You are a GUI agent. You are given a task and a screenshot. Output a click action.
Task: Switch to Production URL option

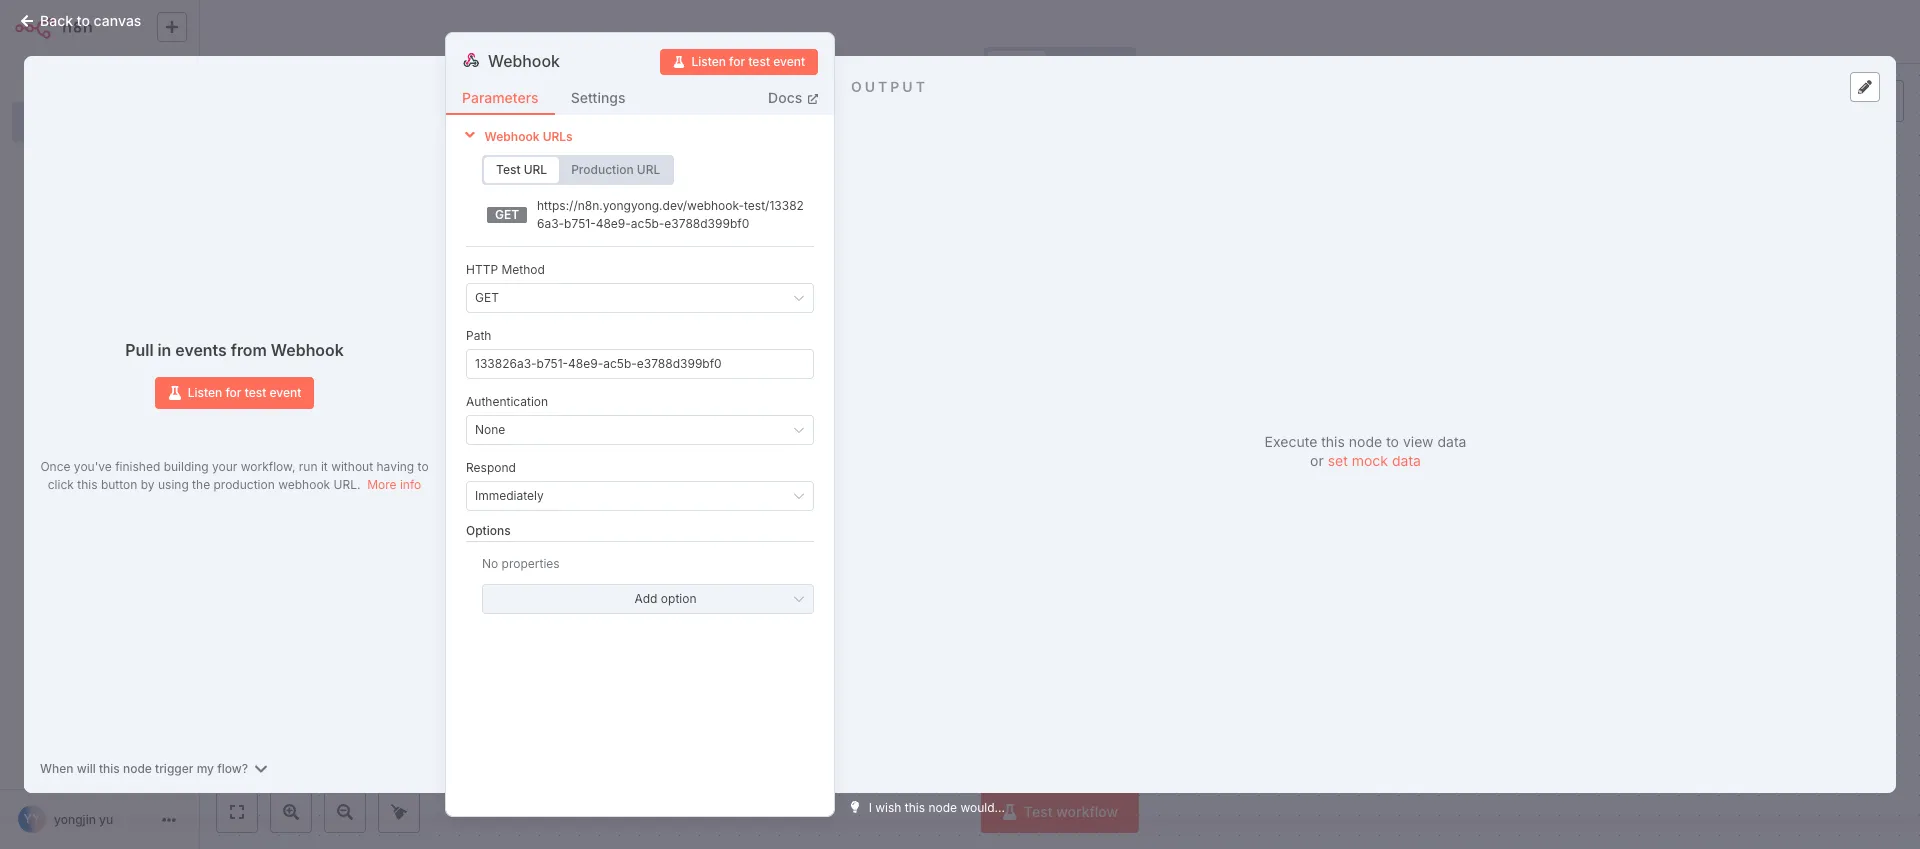615,170
